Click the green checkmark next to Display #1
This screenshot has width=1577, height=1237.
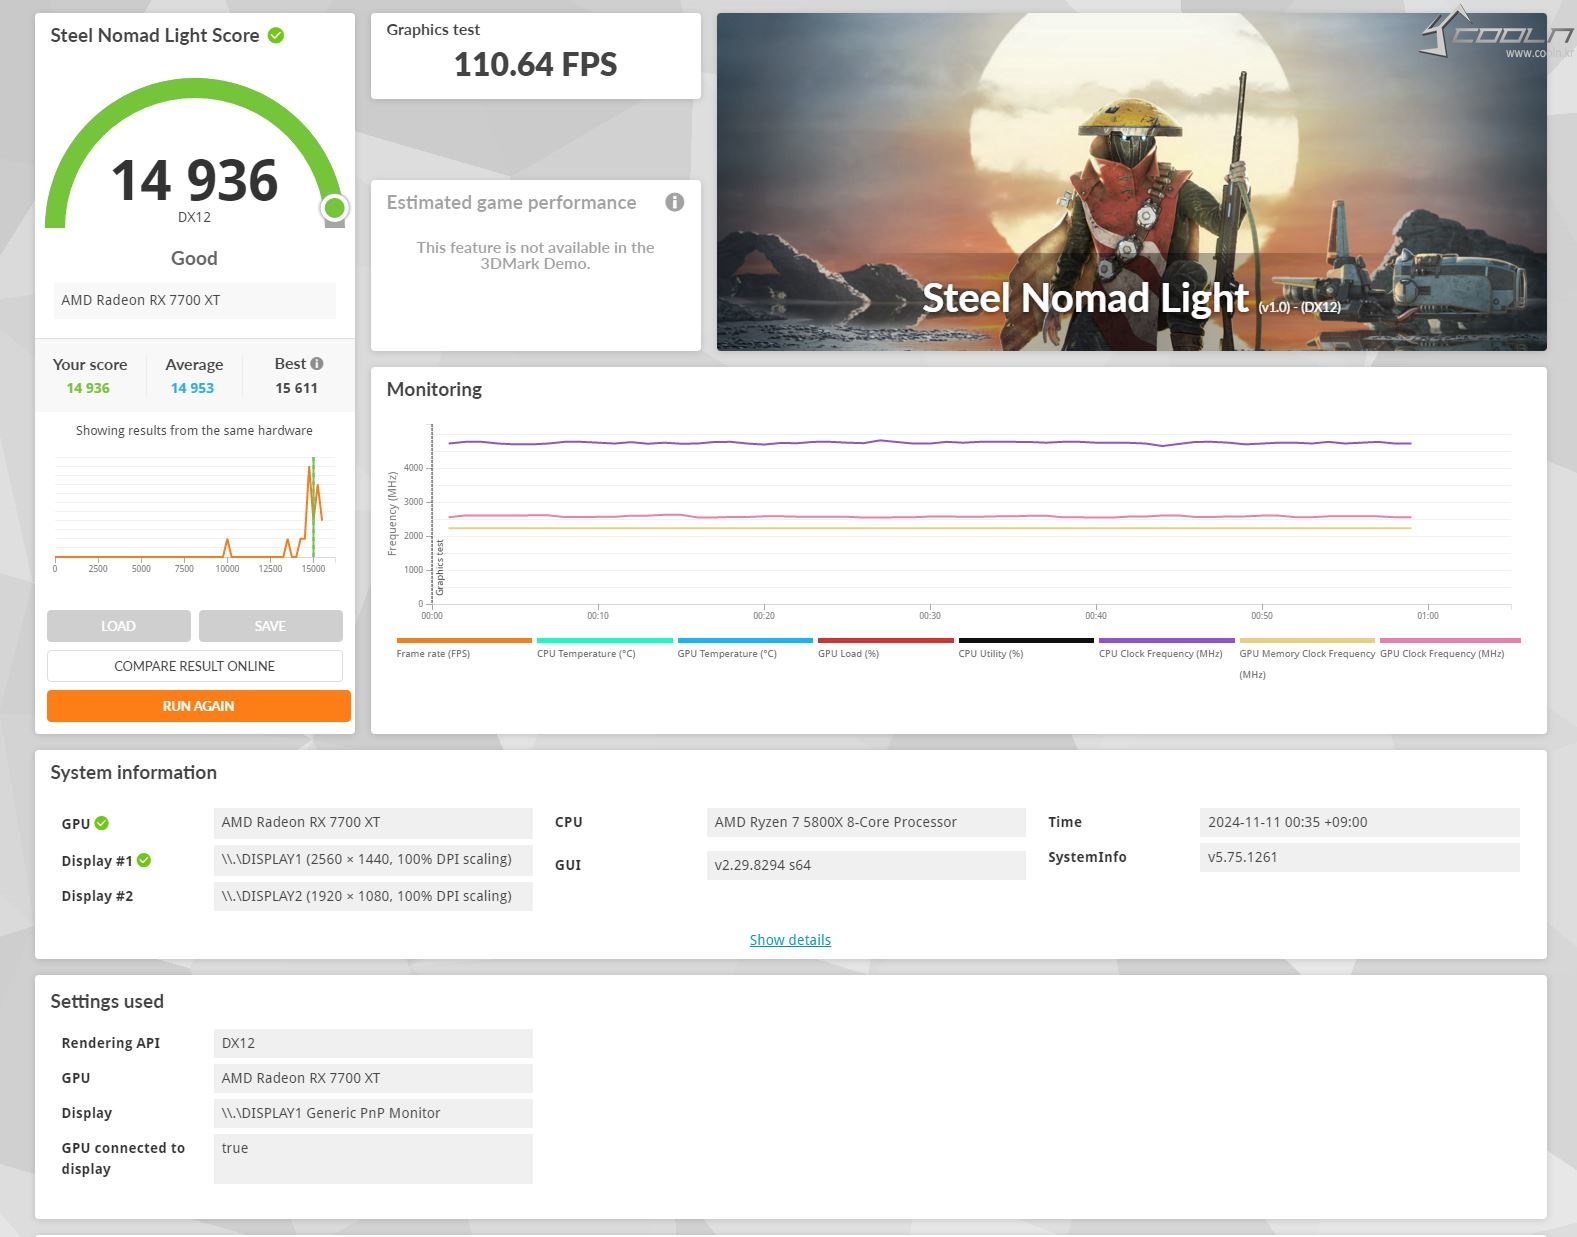tap(144, 860)
